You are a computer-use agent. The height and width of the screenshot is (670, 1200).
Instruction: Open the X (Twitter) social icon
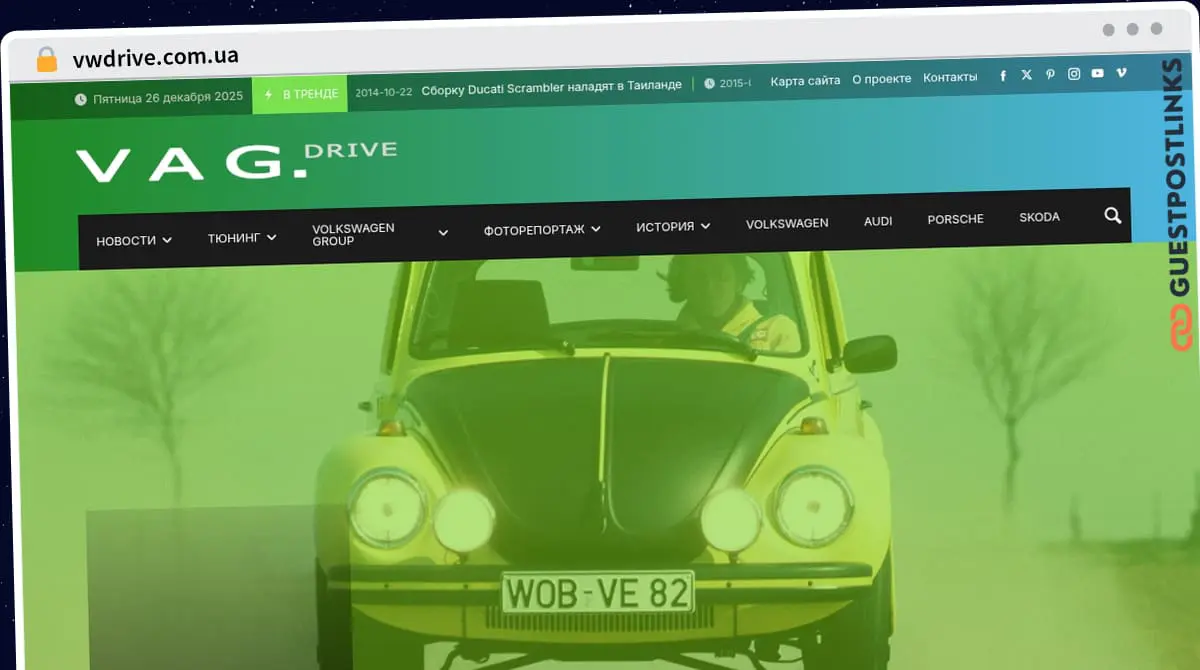click(1027, 75)
